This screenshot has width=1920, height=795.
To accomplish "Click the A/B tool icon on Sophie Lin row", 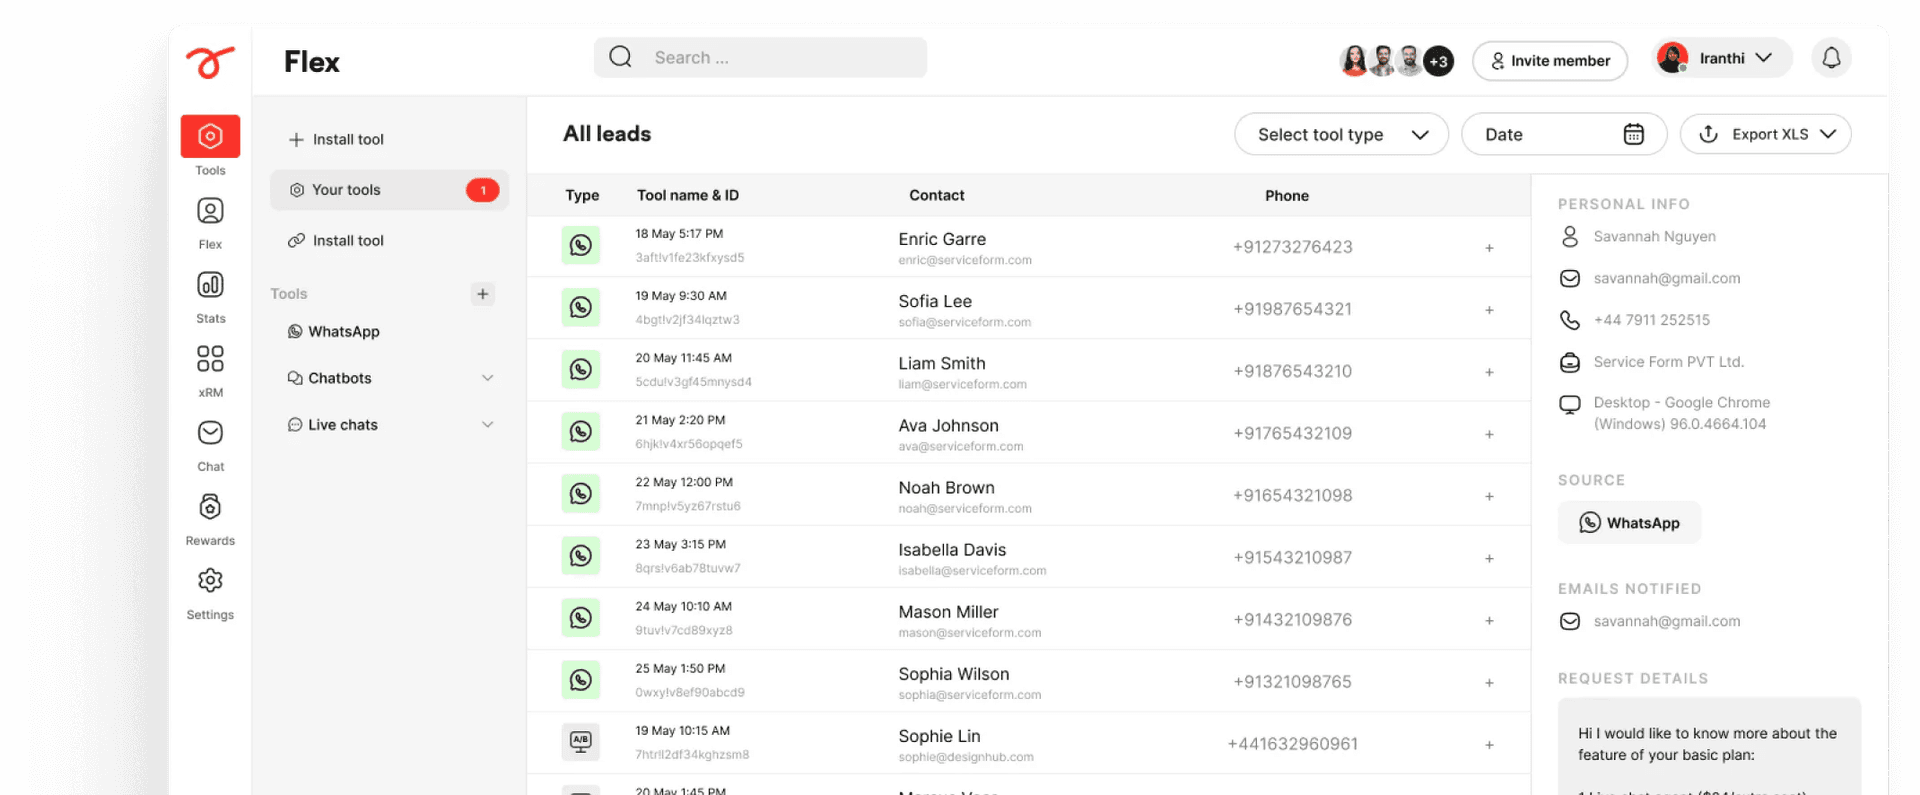I will click(580, 742).
